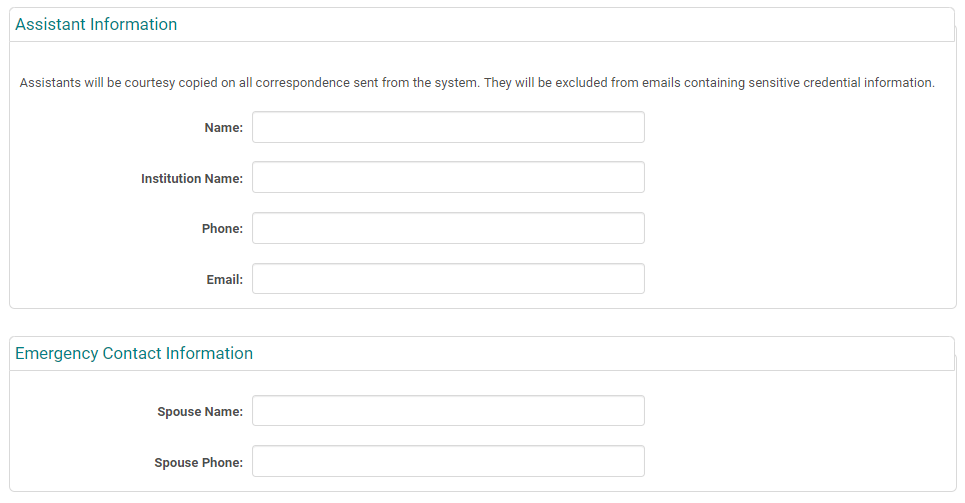Select the Assistant Information section heading
Viewport: 965px width, 503px height.
[96, 25]
